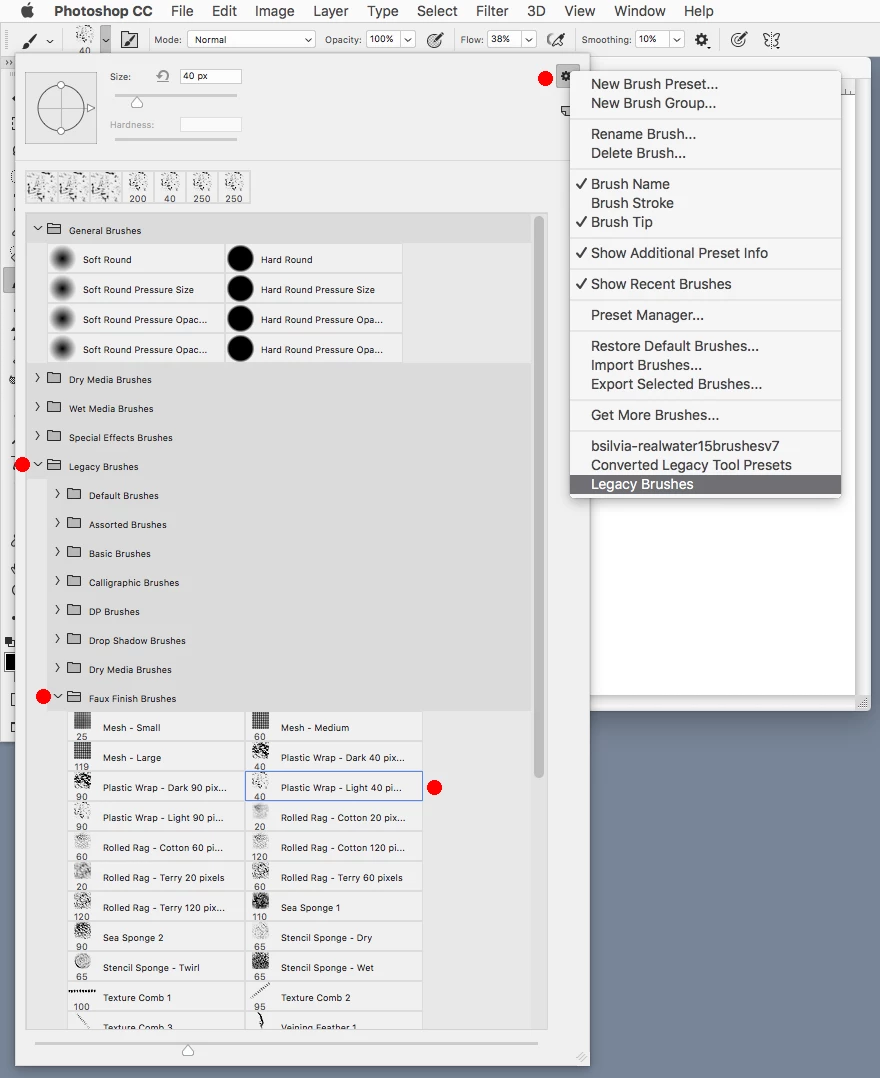Image resolution: width=880 pixels, height=1078 pixels.
Task: Click the brush Size input field
Action: tap(210, 76)
